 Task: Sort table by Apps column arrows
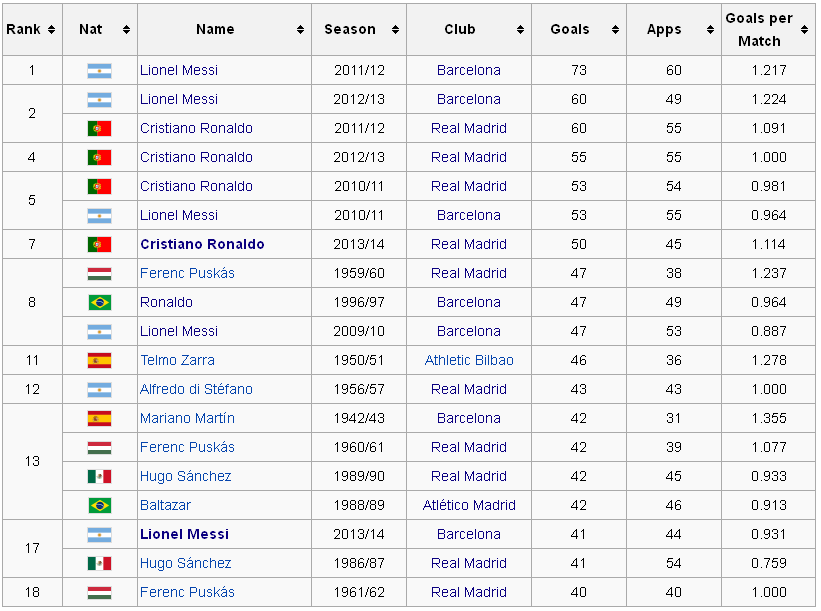[710, 30]
